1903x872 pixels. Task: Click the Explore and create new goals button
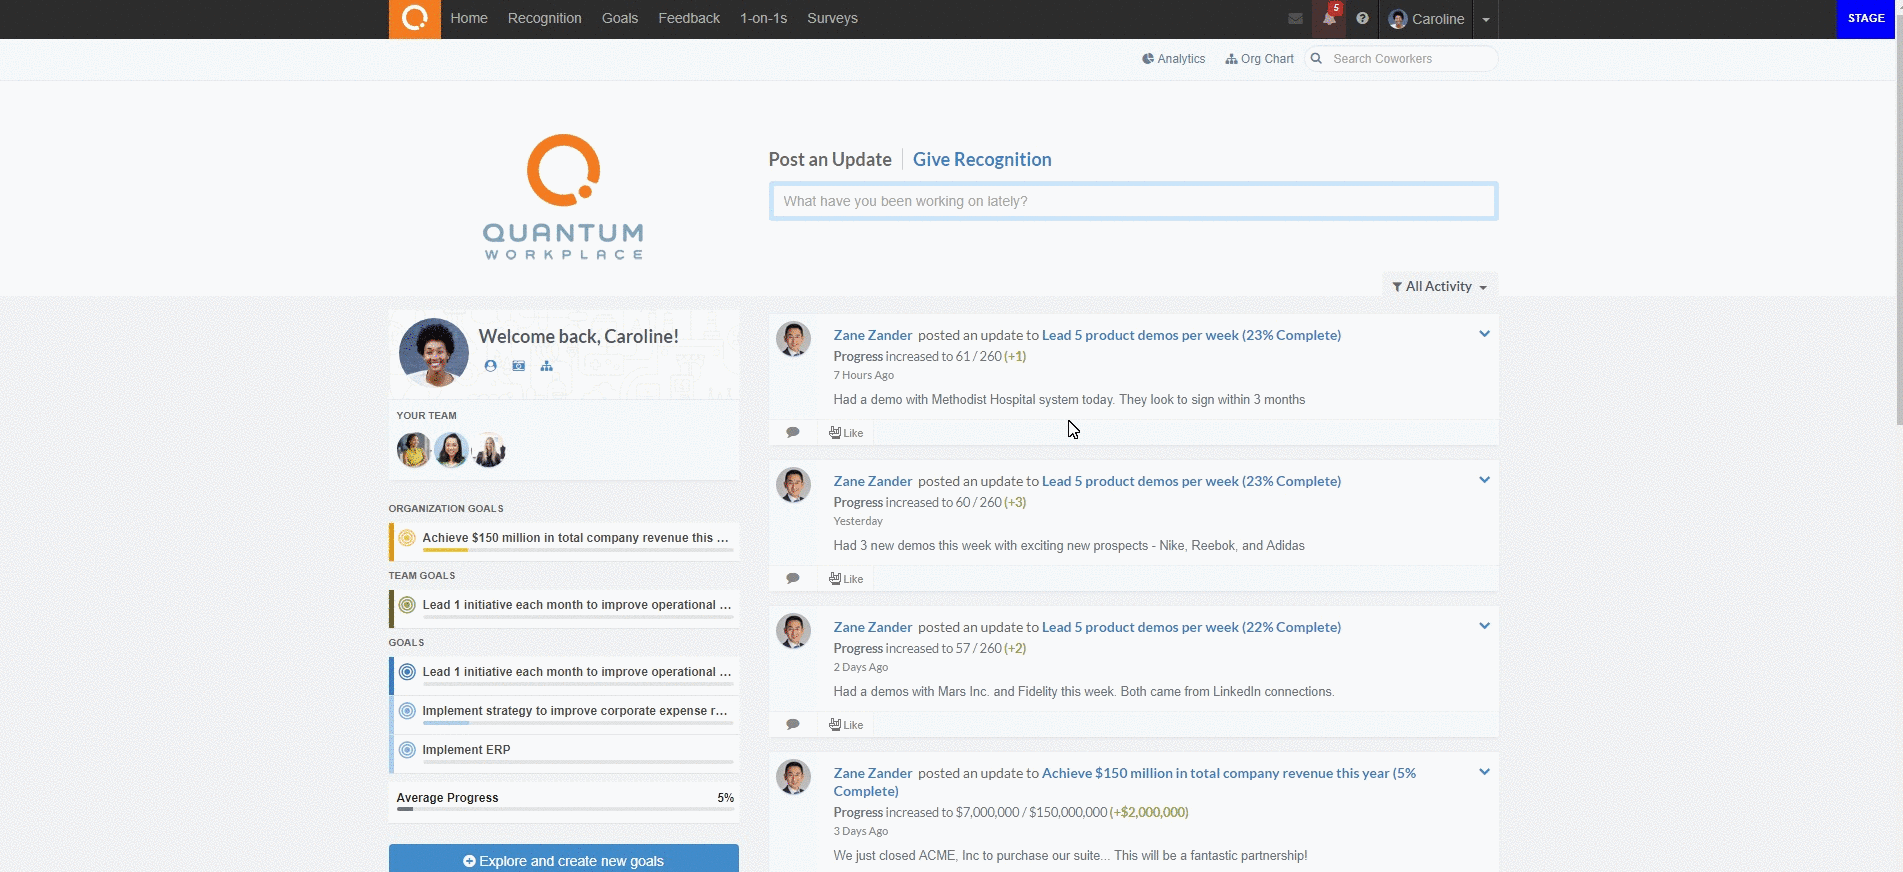coord(564,860)
